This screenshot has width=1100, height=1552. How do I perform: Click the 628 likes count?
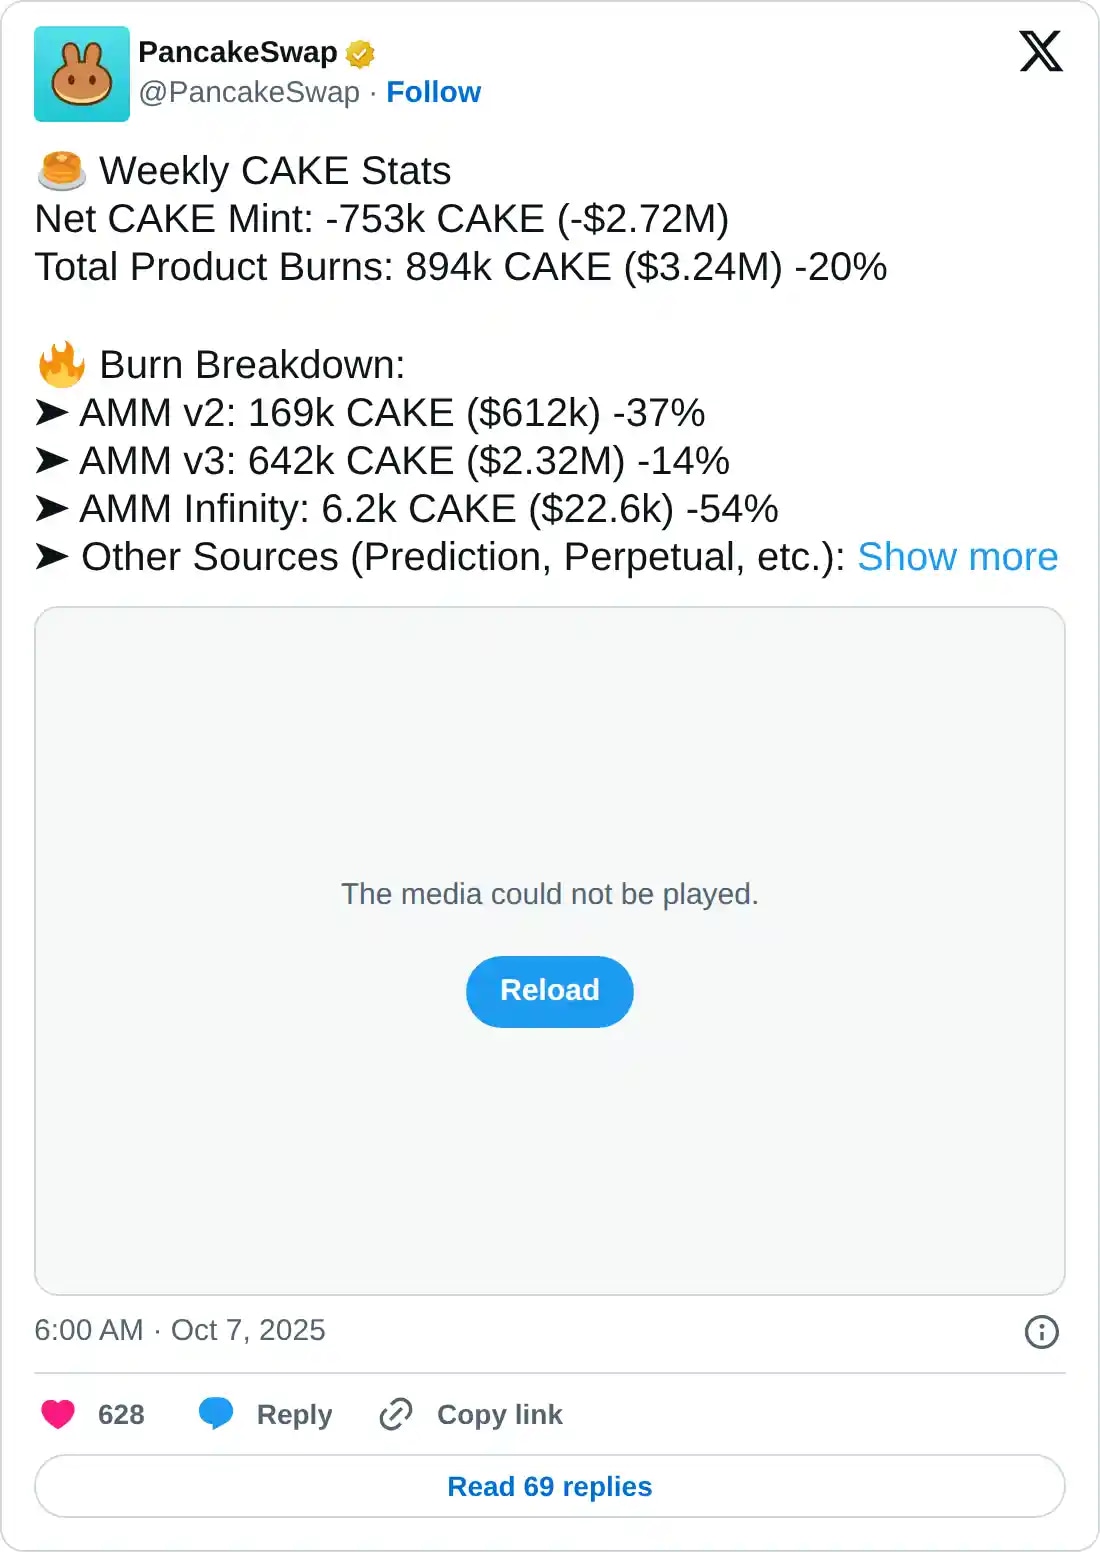pos(121,1414)
